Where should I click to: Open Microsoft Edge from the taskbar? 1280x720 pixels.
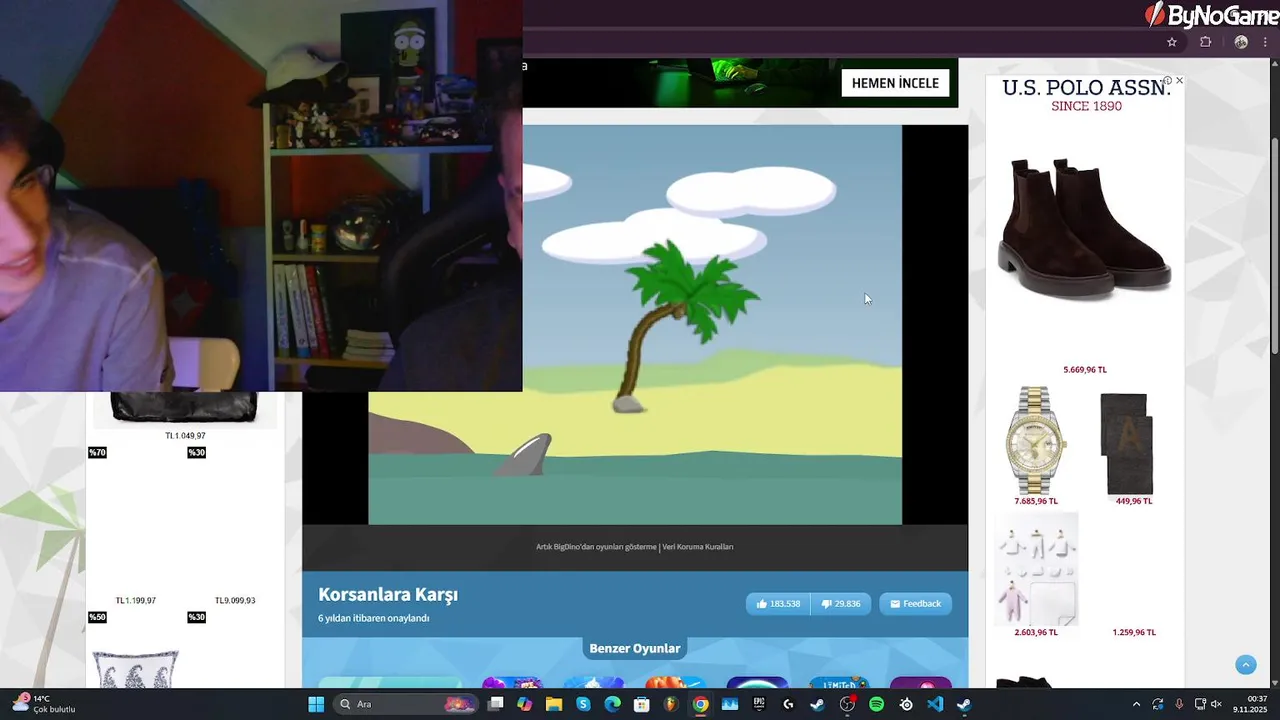[612, 704]
